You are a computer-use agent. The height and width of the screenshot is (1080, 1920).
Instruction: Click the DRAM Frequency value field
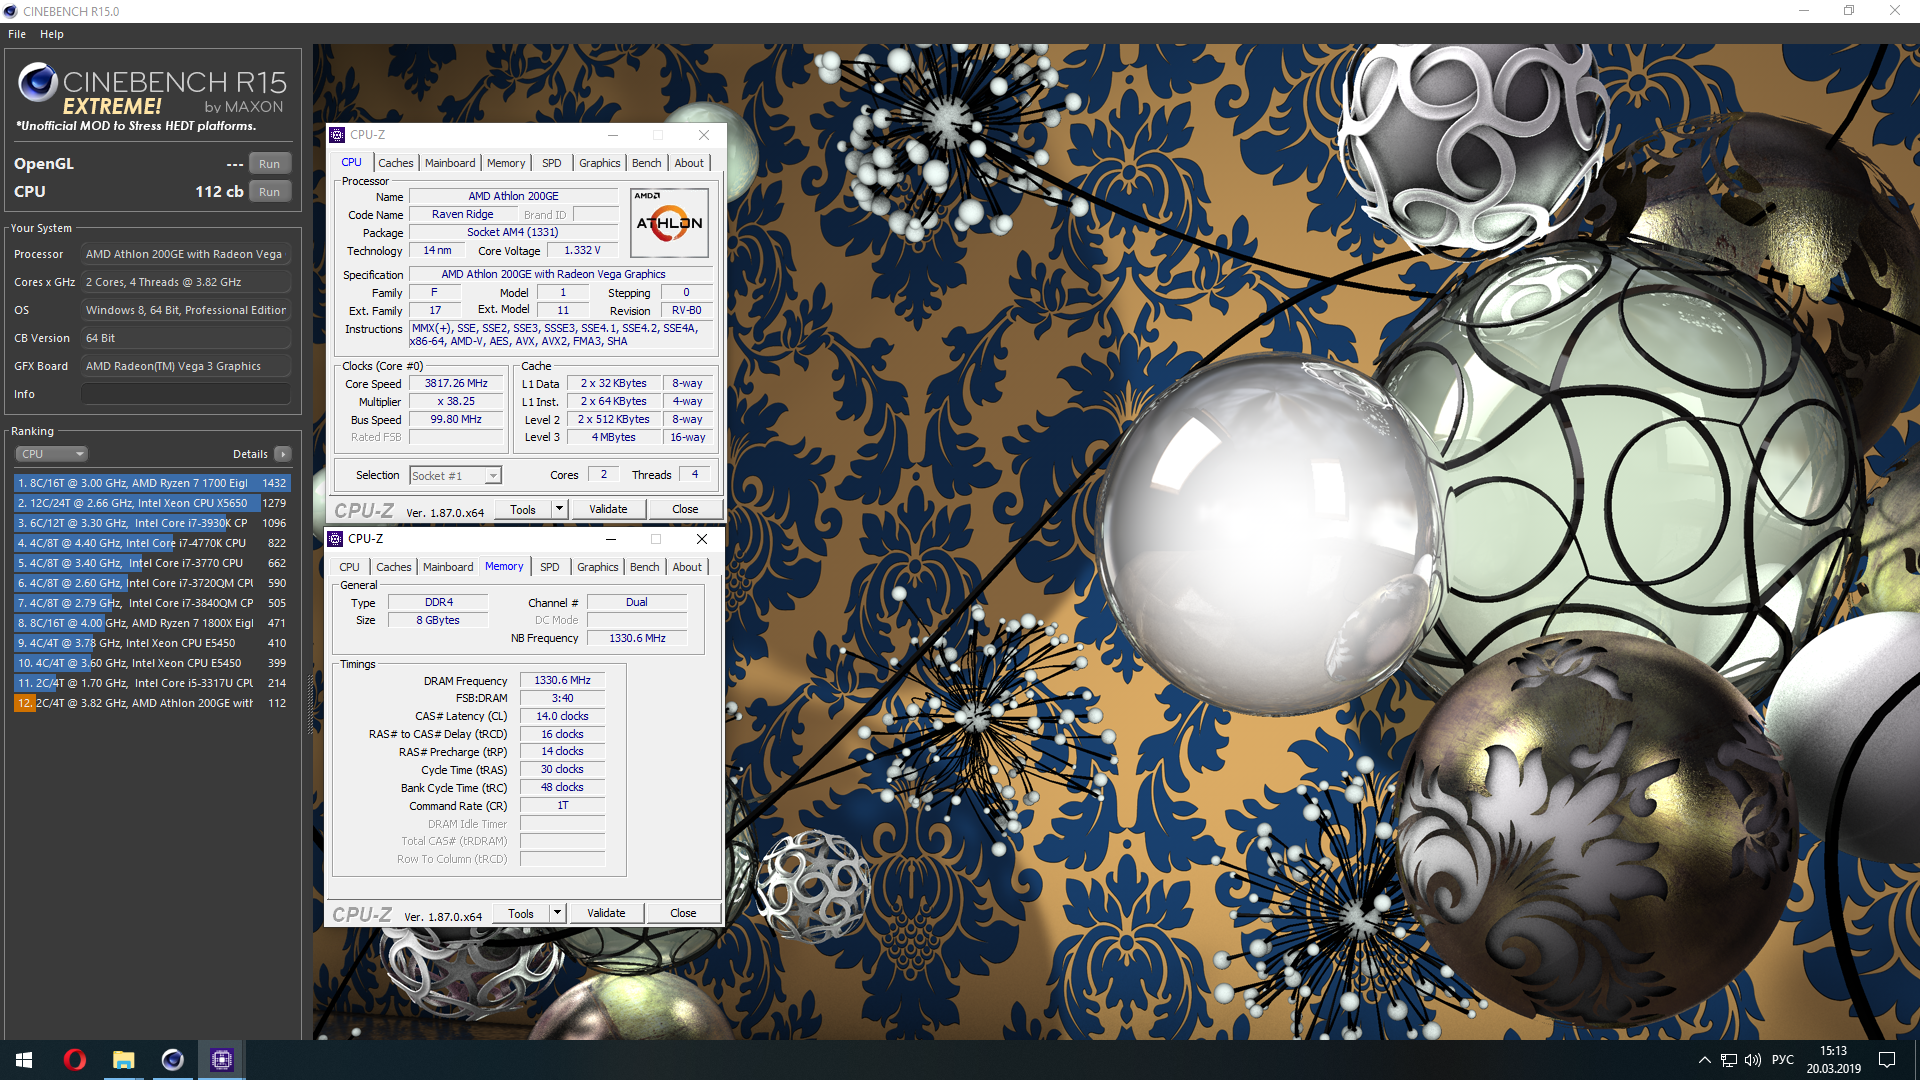click(562, 680)
